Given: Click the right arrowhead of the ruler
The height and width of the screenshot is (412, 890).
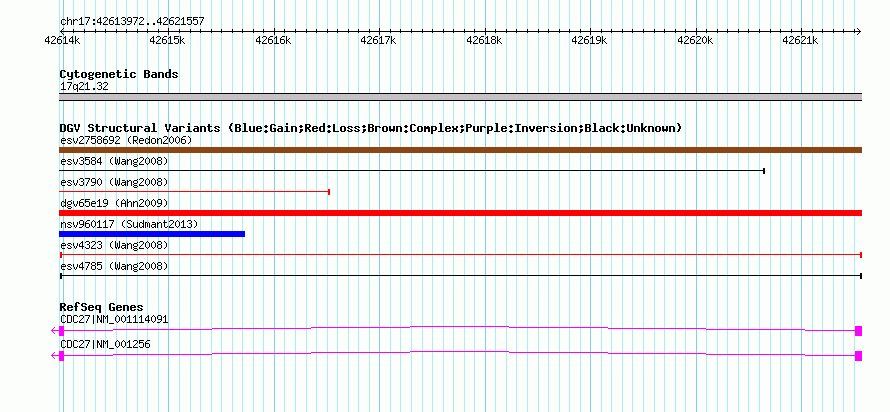Looking at the screenshot, I should tap(858, 31).
